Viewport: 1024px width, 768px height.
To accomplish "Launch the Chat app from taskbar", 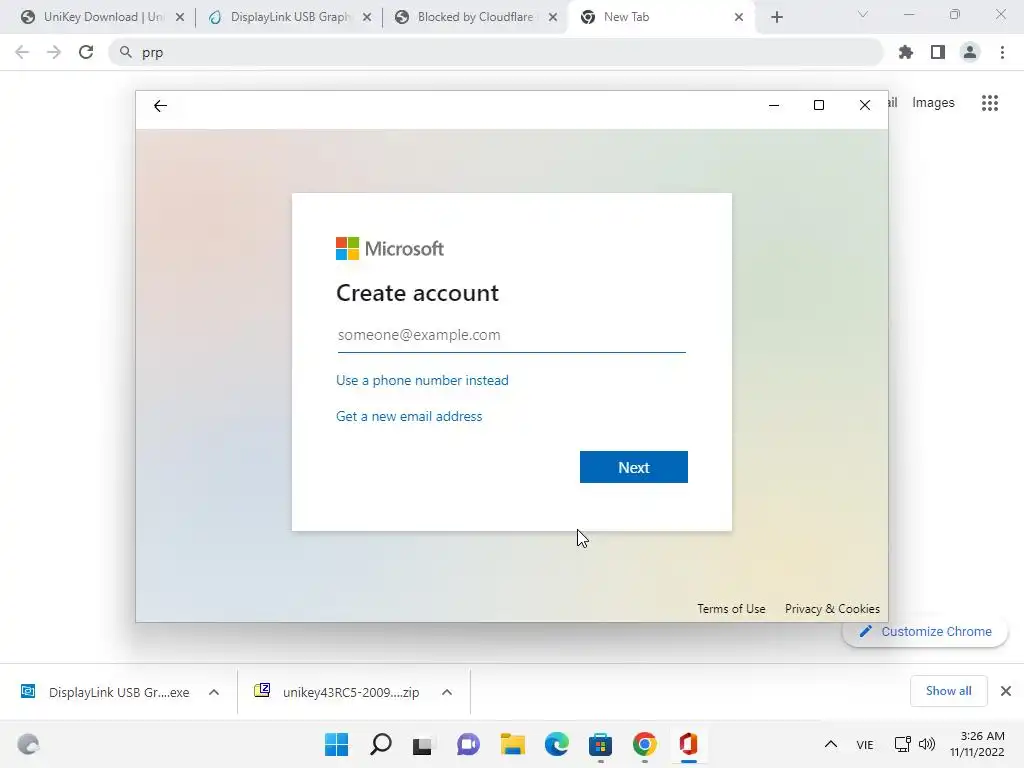I will (468, 744).
